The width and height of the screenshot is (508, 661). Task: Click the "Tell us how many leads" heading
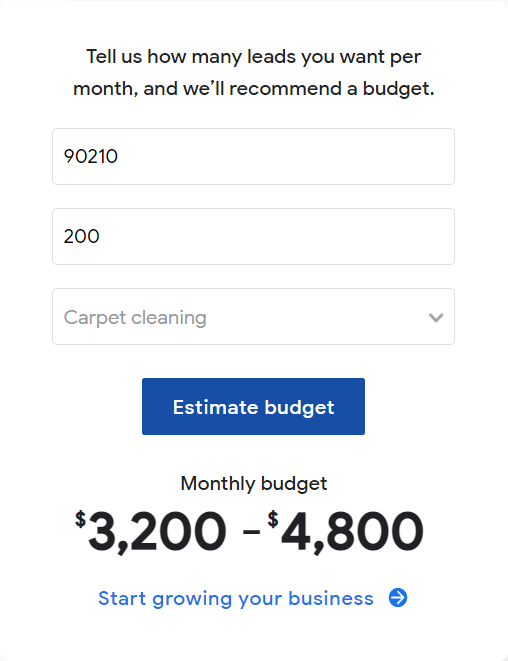pos(254,57)
